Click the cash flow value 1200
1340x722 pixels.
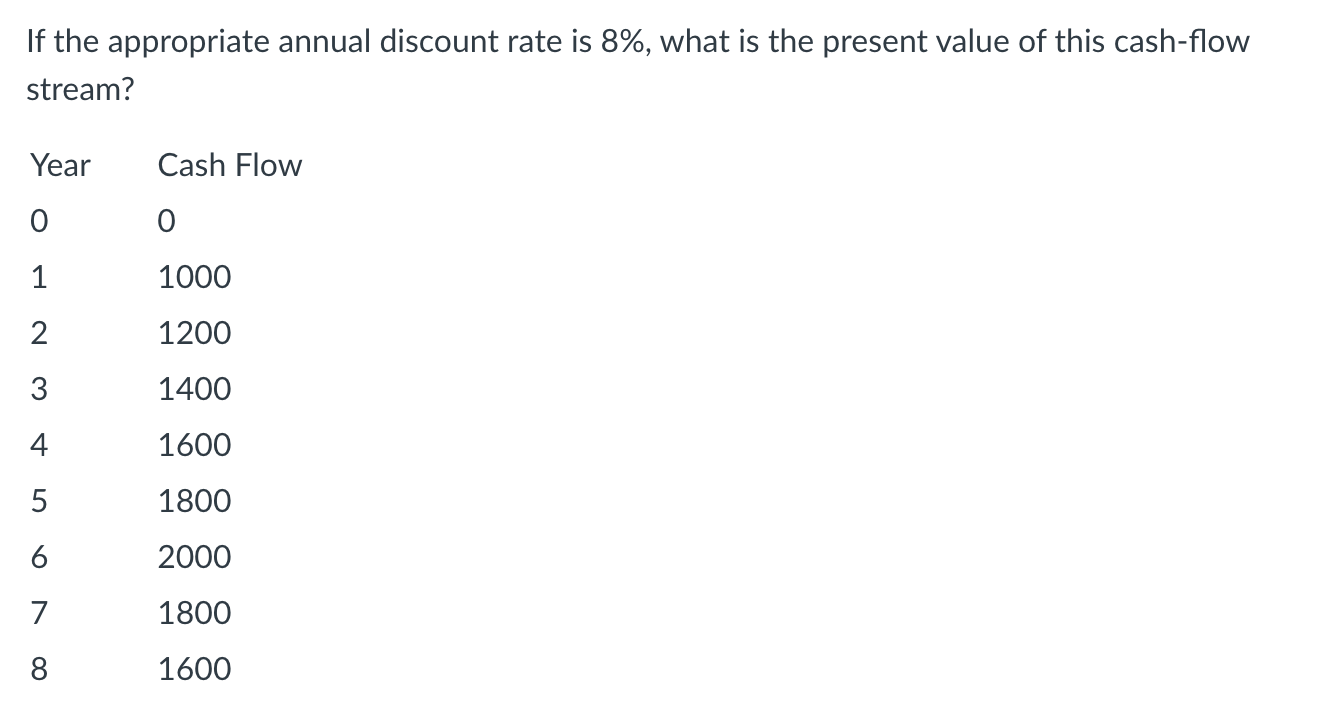pos(194,333)
